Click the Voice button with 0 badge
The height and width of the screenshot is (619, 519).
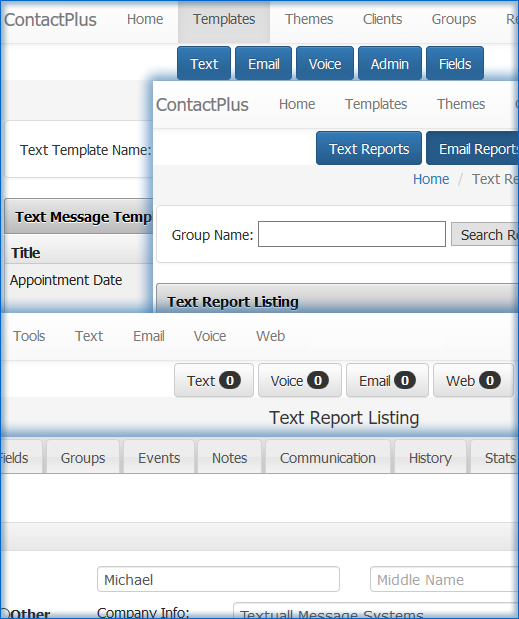[300, 381]
